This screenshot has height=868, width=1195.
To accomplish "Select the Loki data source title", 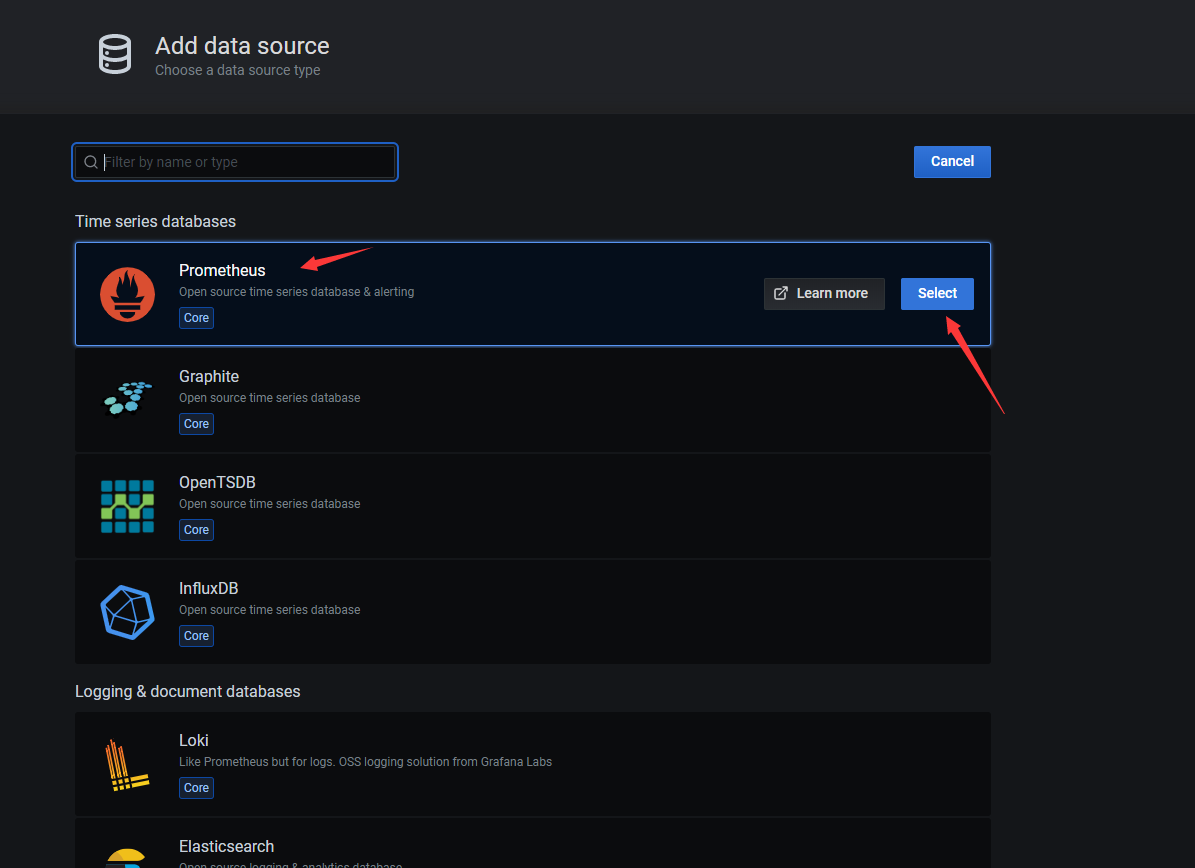I will click(194, 740).
